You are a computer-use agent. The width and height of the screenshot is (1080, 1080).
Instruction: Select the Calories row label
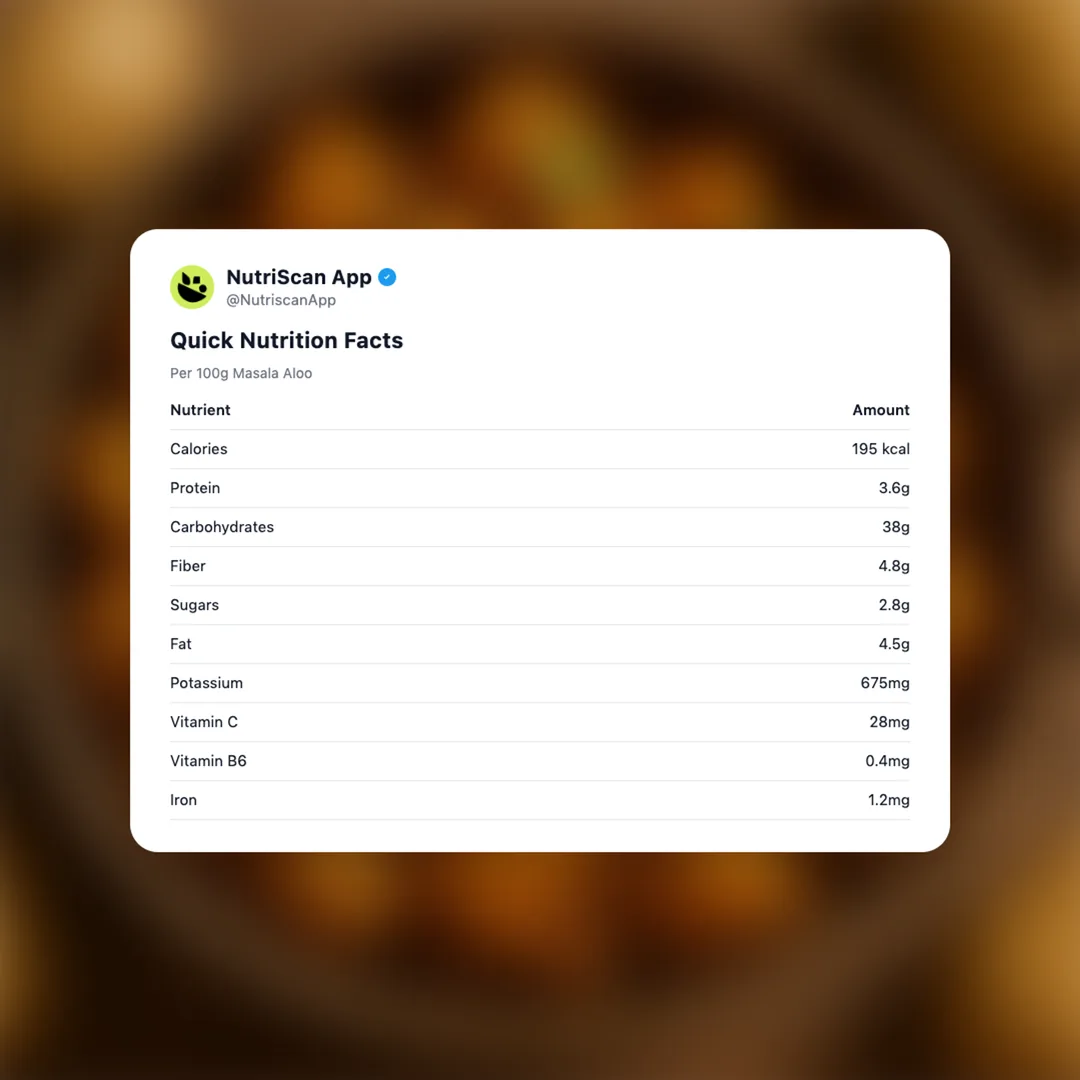coord(198,449)
